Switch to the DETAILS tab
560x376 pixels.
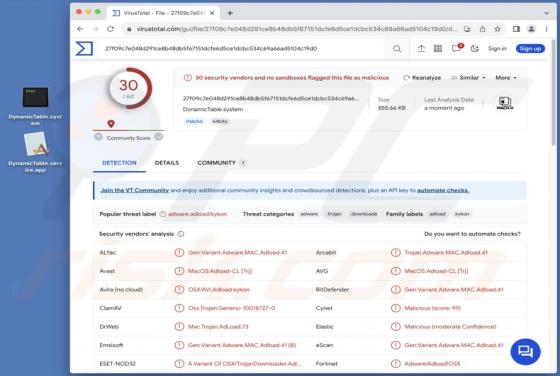[x=167, y=163]
